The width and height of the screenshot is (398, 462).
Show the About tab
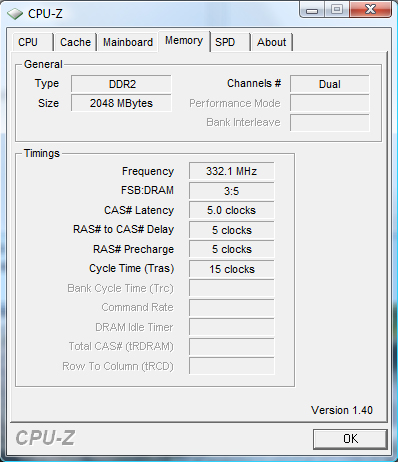coord(272,42)
